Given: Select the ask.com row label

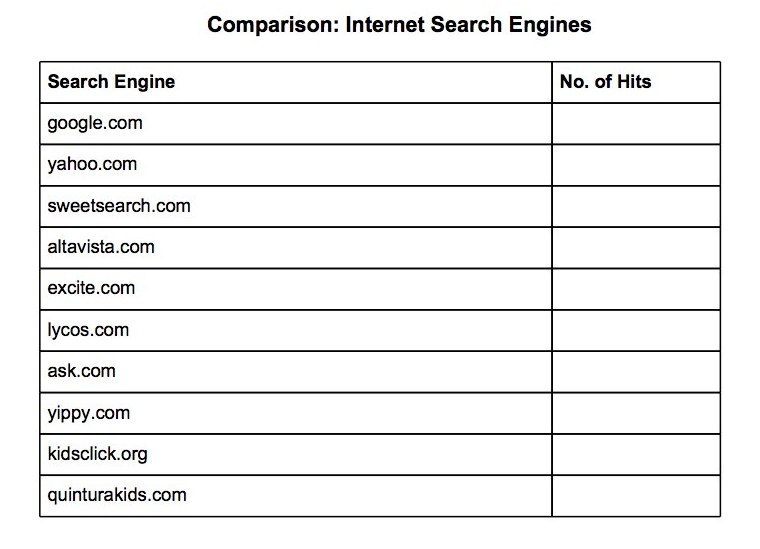Looking at the screenshot, I should [81, 371].
